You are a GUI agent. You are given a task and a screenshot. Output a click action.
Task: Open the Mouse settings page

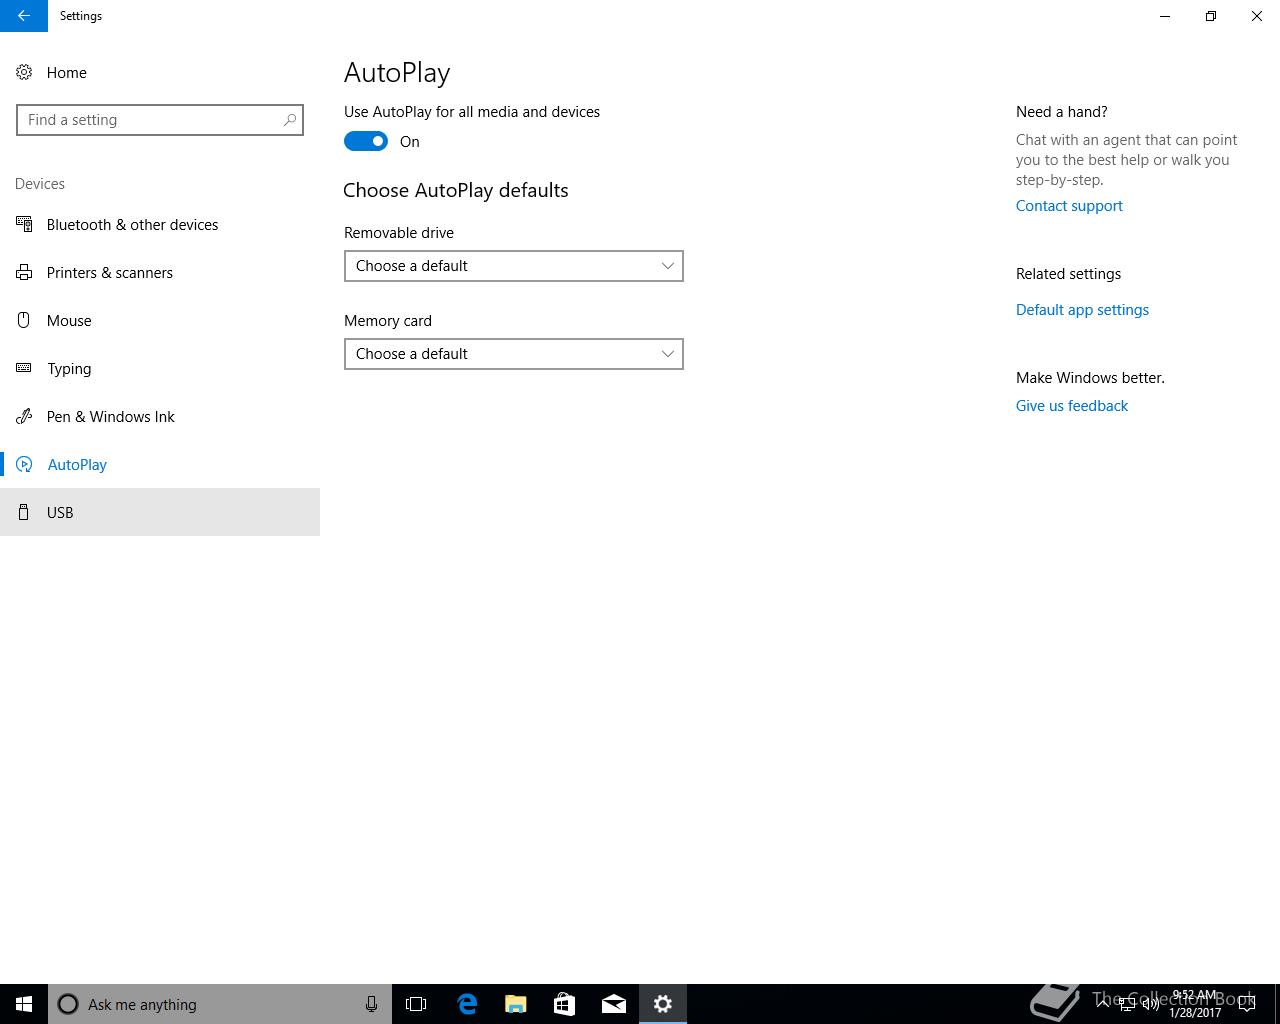pyautogui.click(x=160, y=321)
